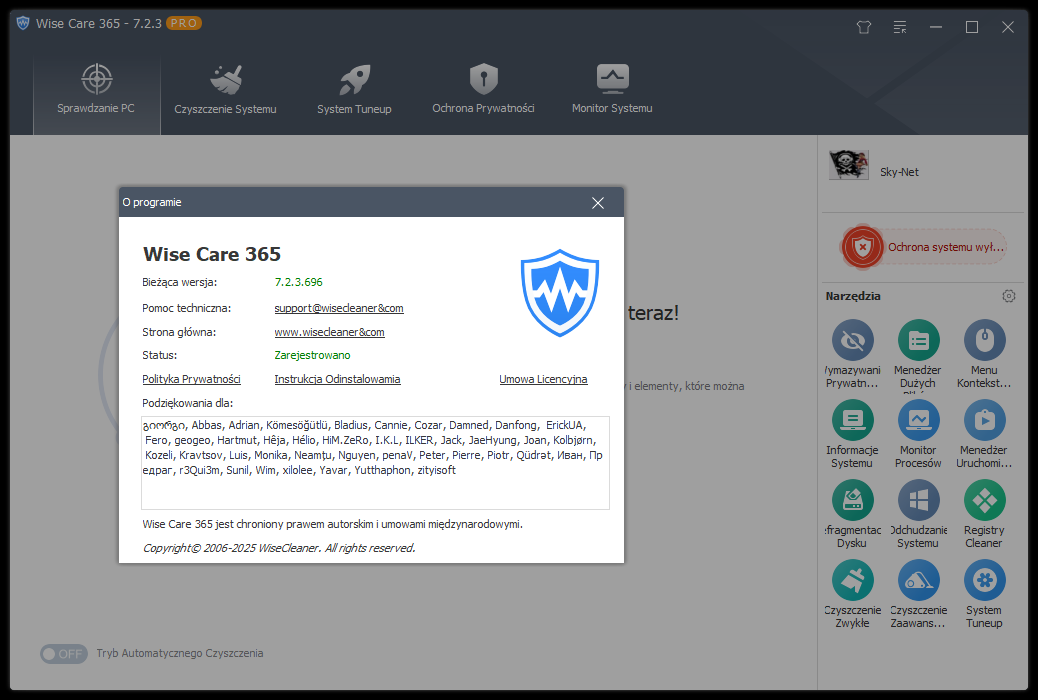Click the Wise Care 365 title bar logo
This screenshot has height=700, width=1038.
pos(23,23)
